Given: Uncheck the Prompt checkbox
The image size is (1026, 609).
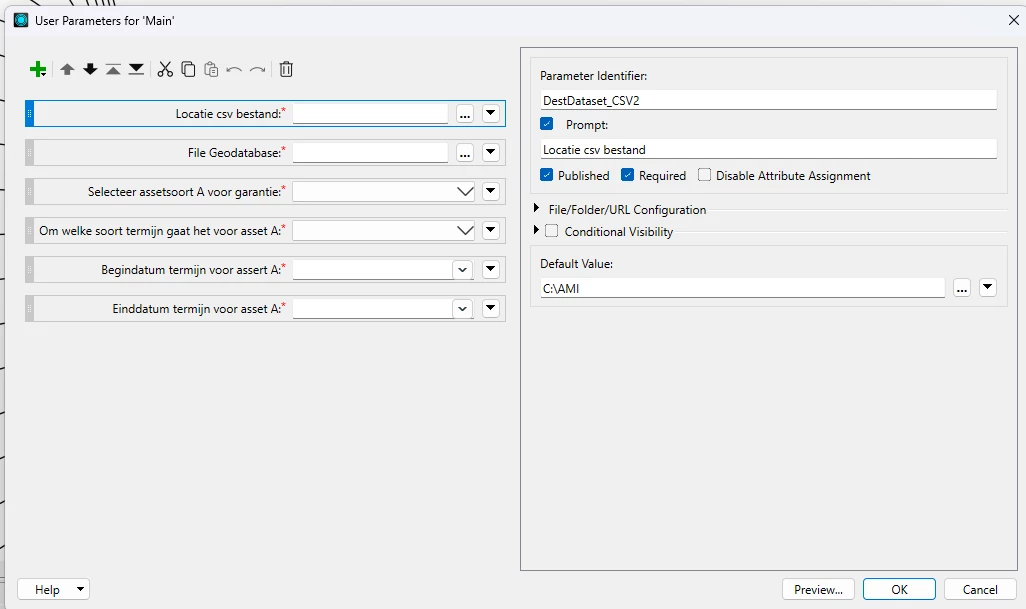Looking at the screenshot, I should pos(547,124).
